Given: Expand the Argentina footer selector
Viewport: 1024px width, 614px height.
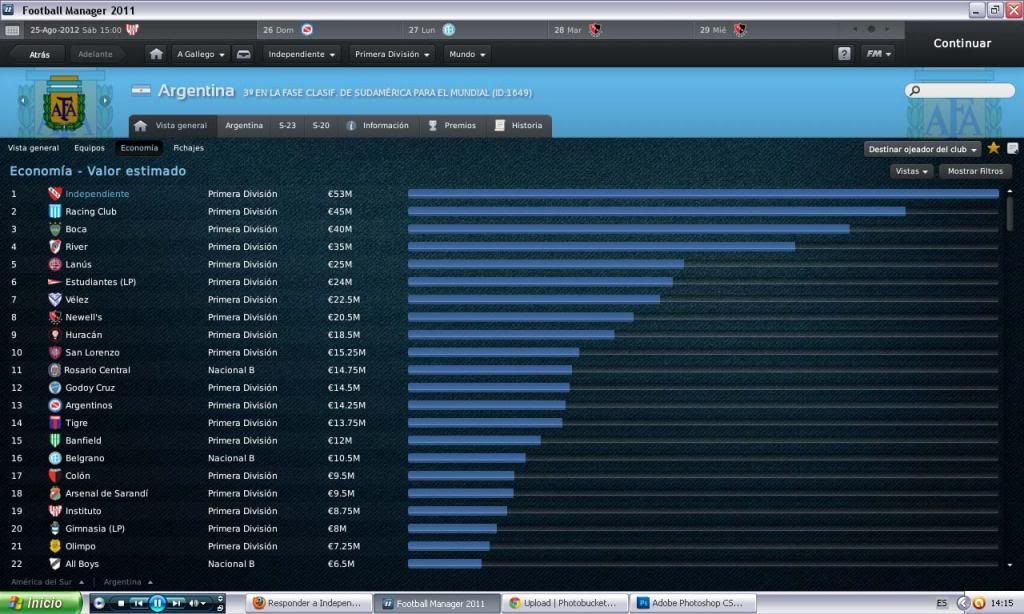Looking at the screenshot, I should 128,582.
